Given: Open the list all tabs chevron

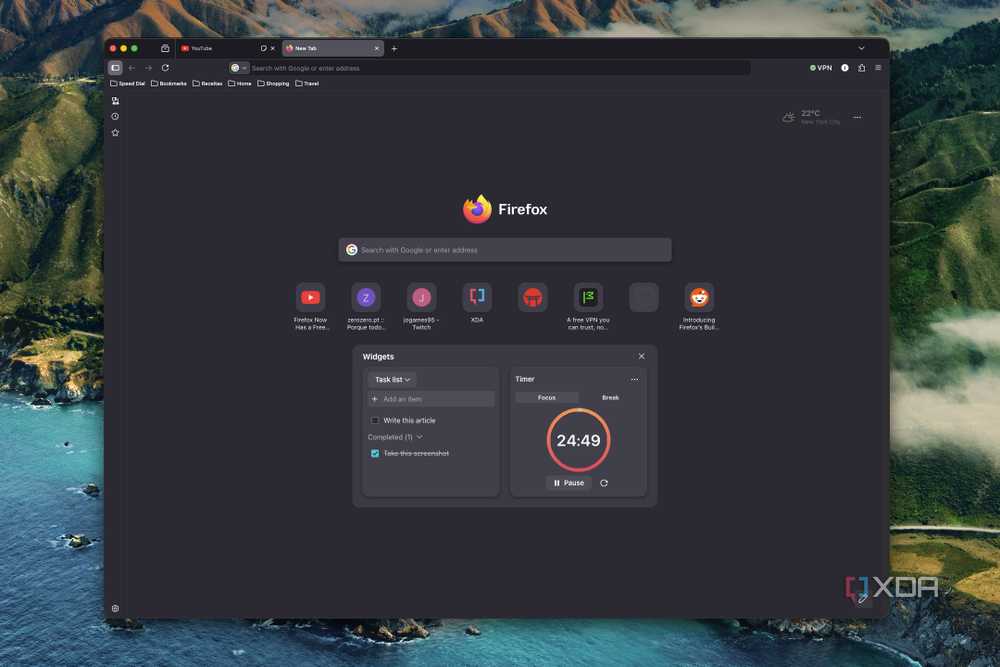Looking at the screenshot, I should (x=861, y=48).
